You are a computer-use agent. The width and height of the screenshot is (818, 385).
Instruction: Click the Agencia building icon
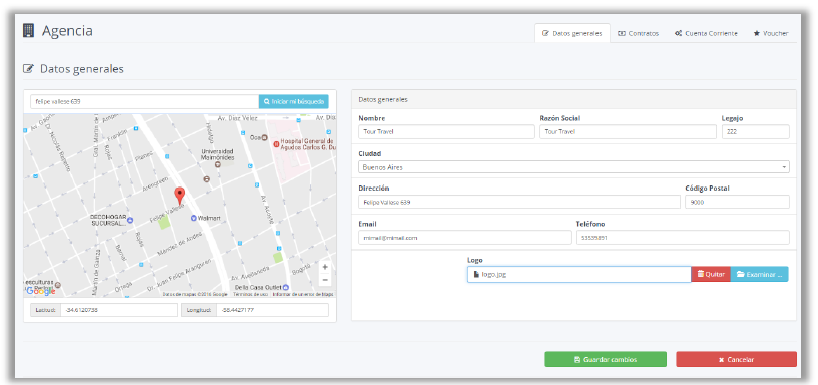point(29,31)
